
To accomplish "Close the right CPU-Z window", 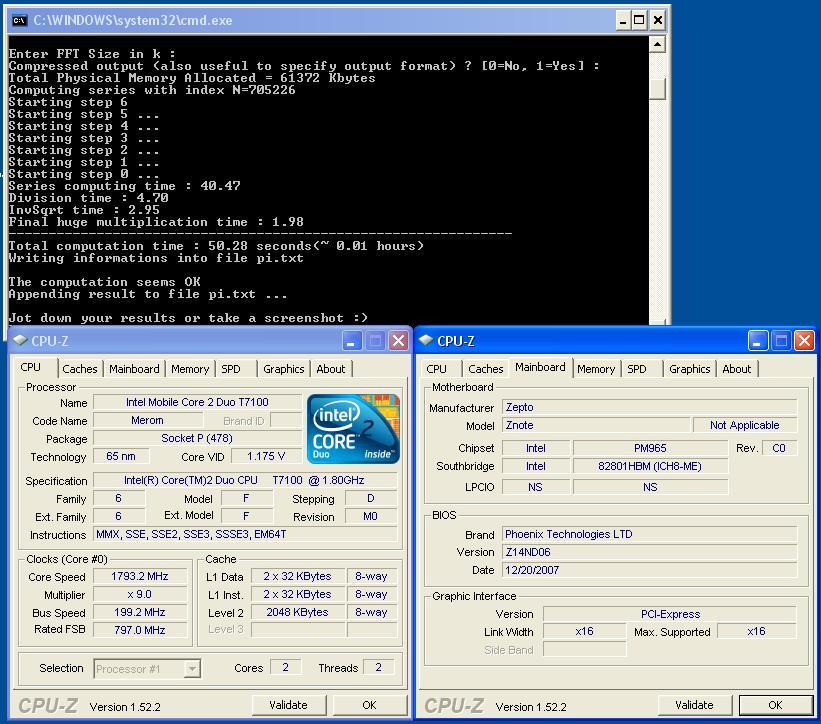I will coord(804,341).
